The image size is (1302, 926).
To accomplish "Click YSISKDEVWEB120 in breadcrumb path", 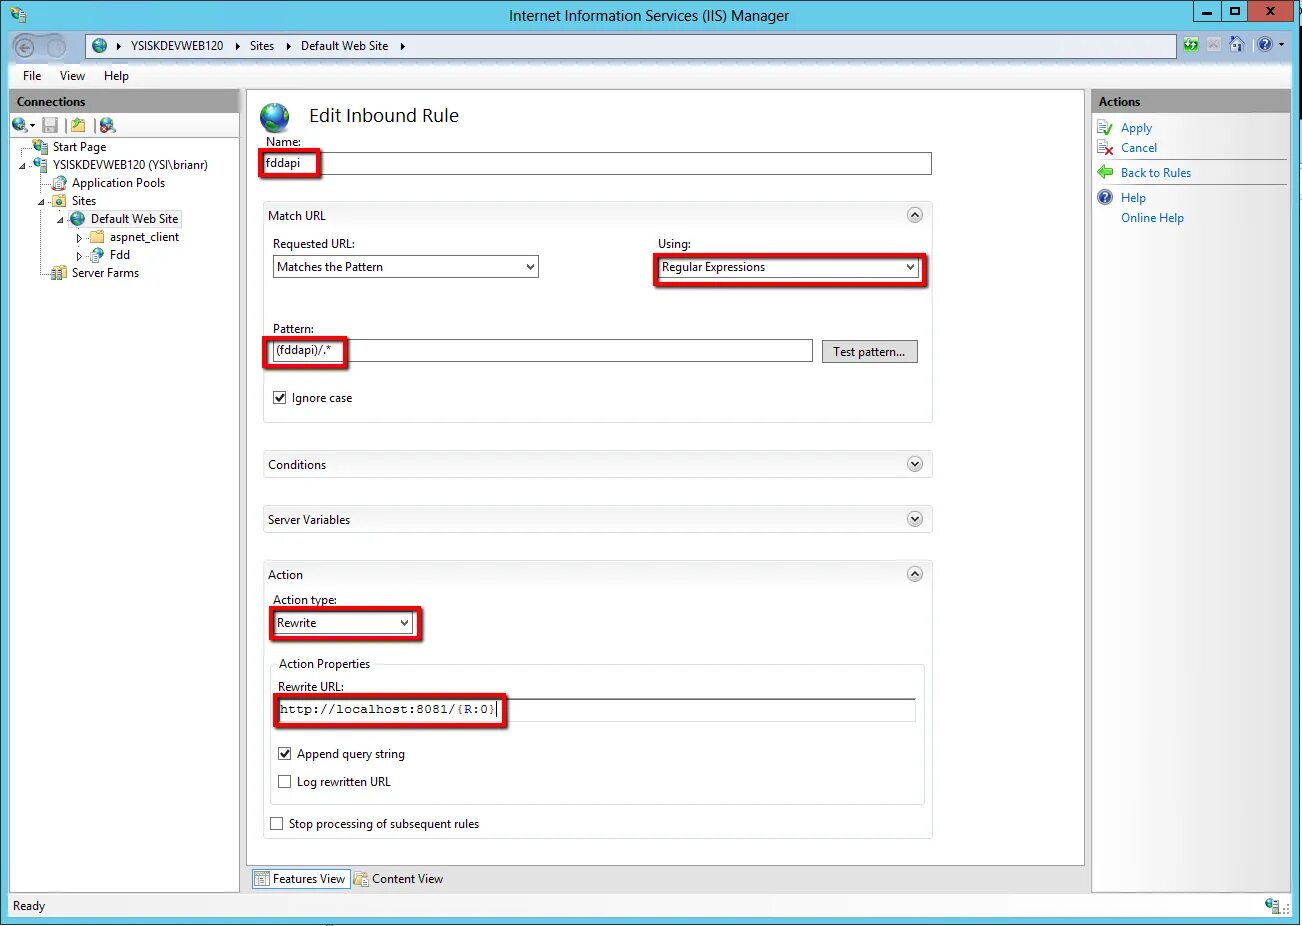I will [x=177, y=46].
